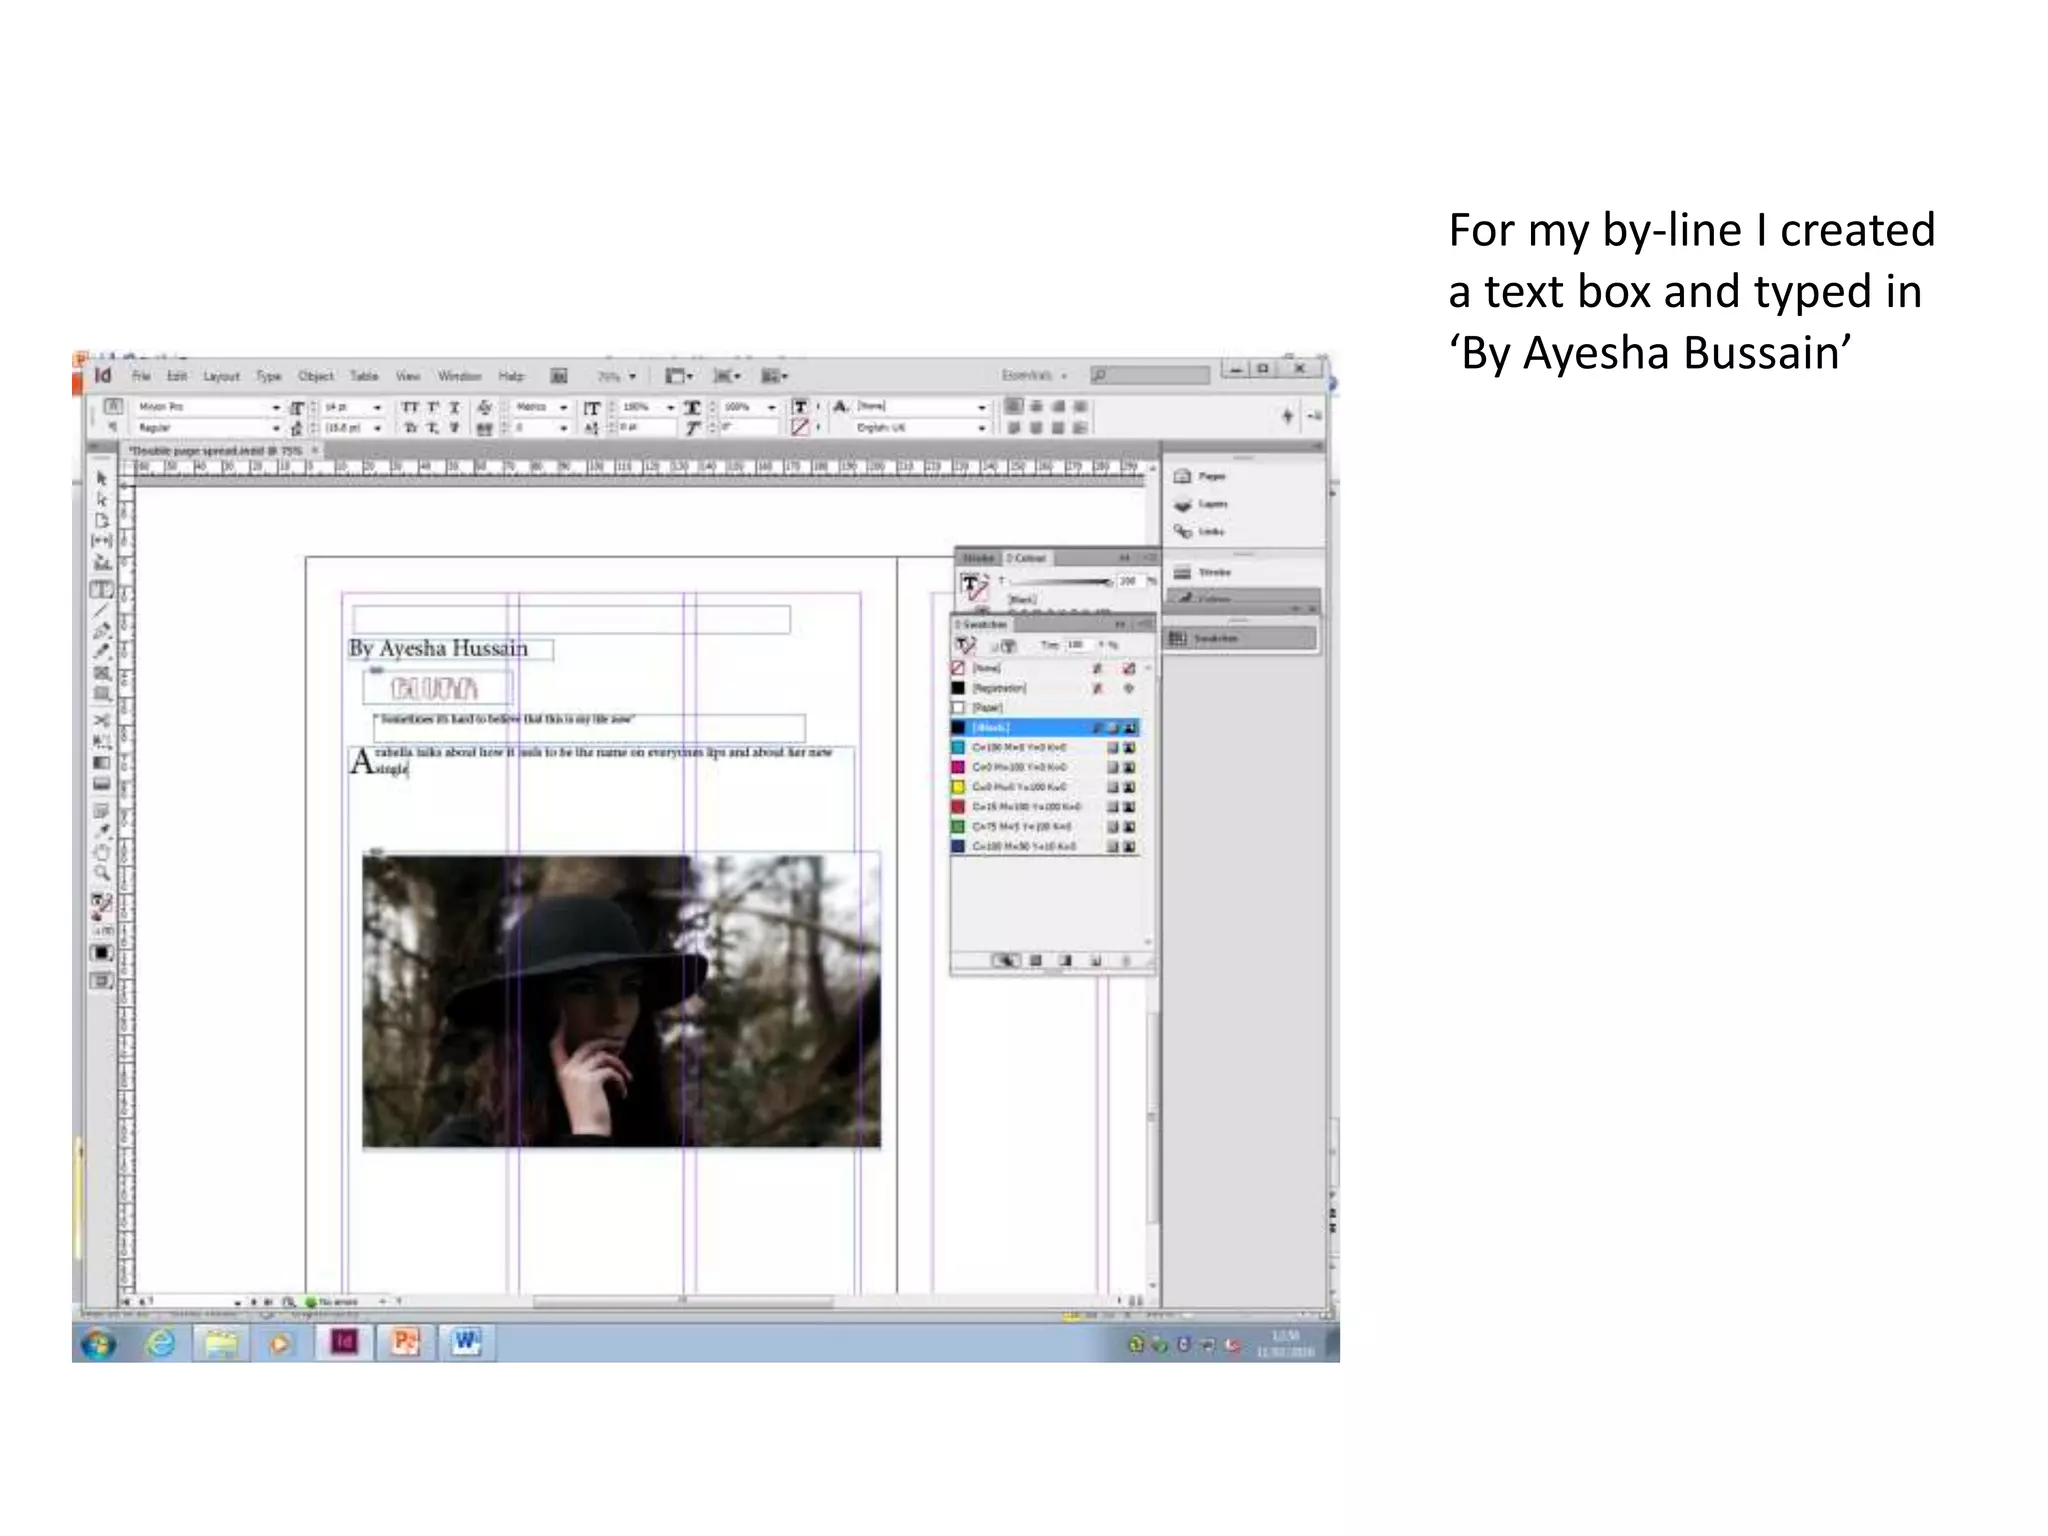Toggle formatting affects text in Swatches panel

(x=1008, y=646)
